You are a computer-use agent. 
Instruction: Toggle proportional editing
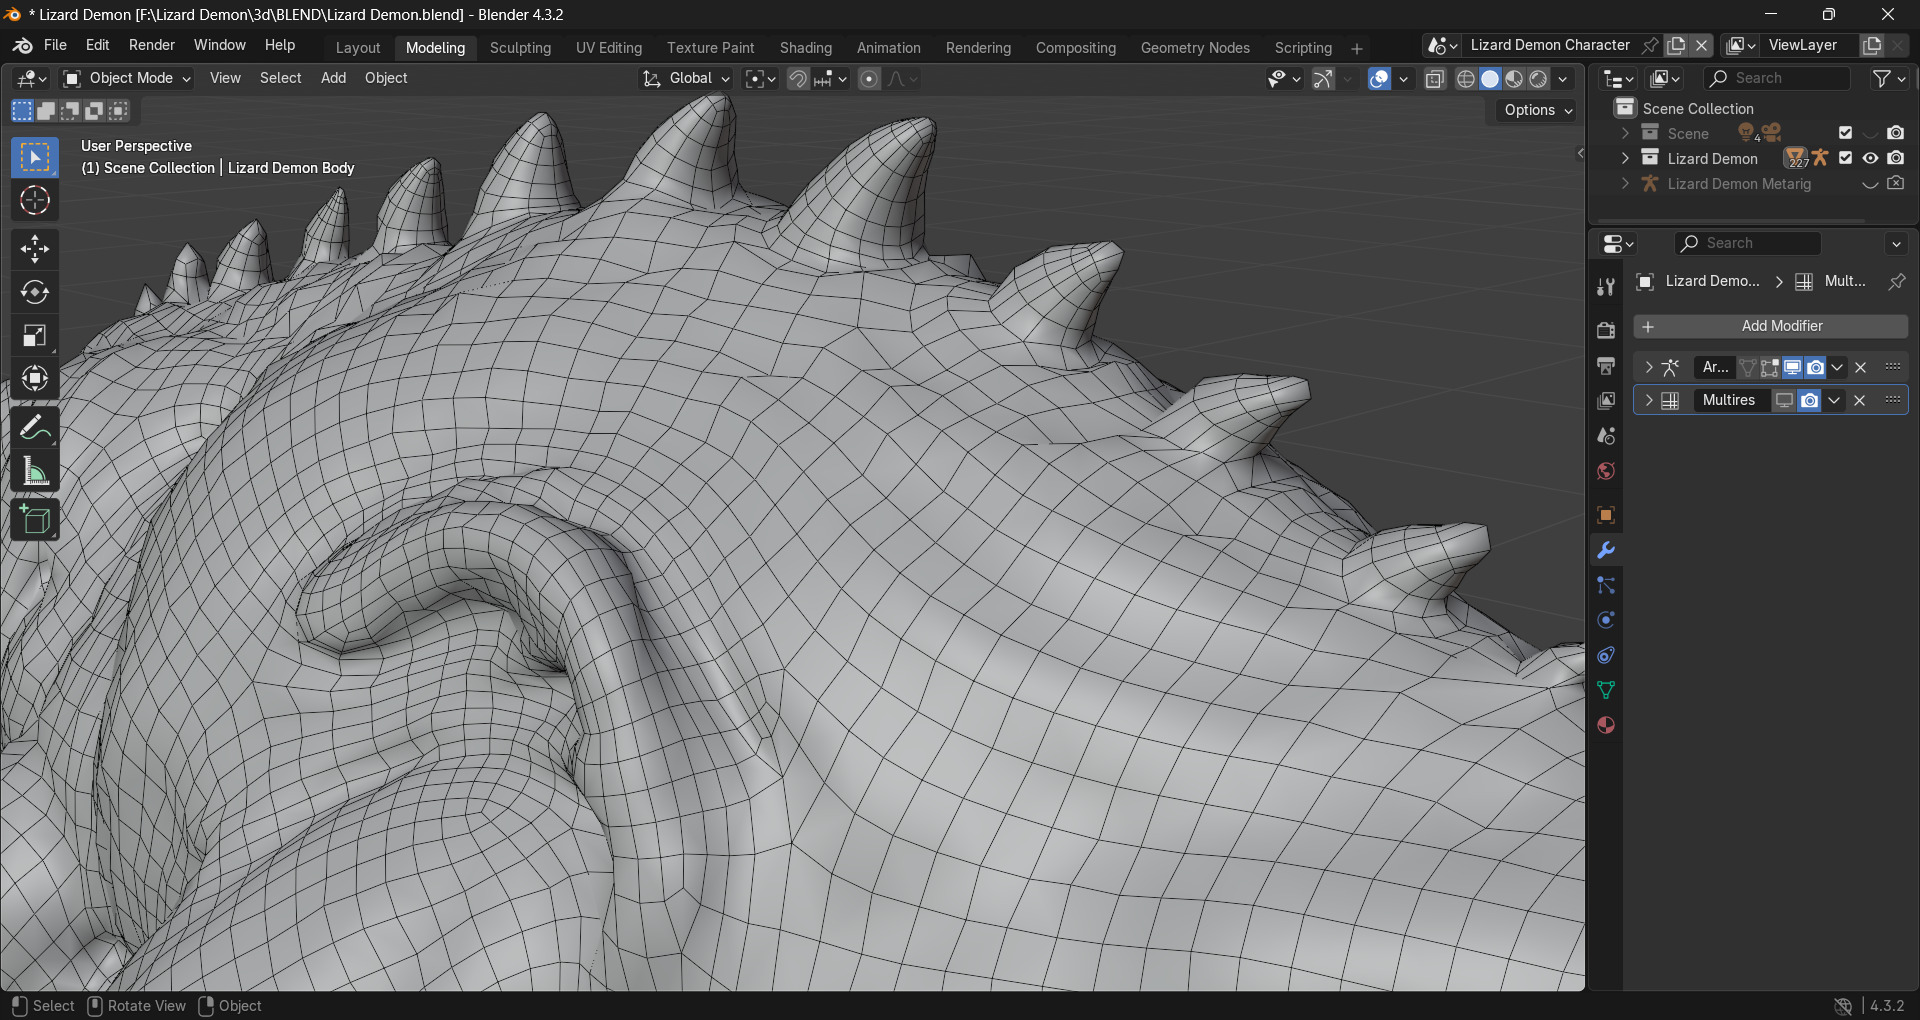(x=869, y=79)
